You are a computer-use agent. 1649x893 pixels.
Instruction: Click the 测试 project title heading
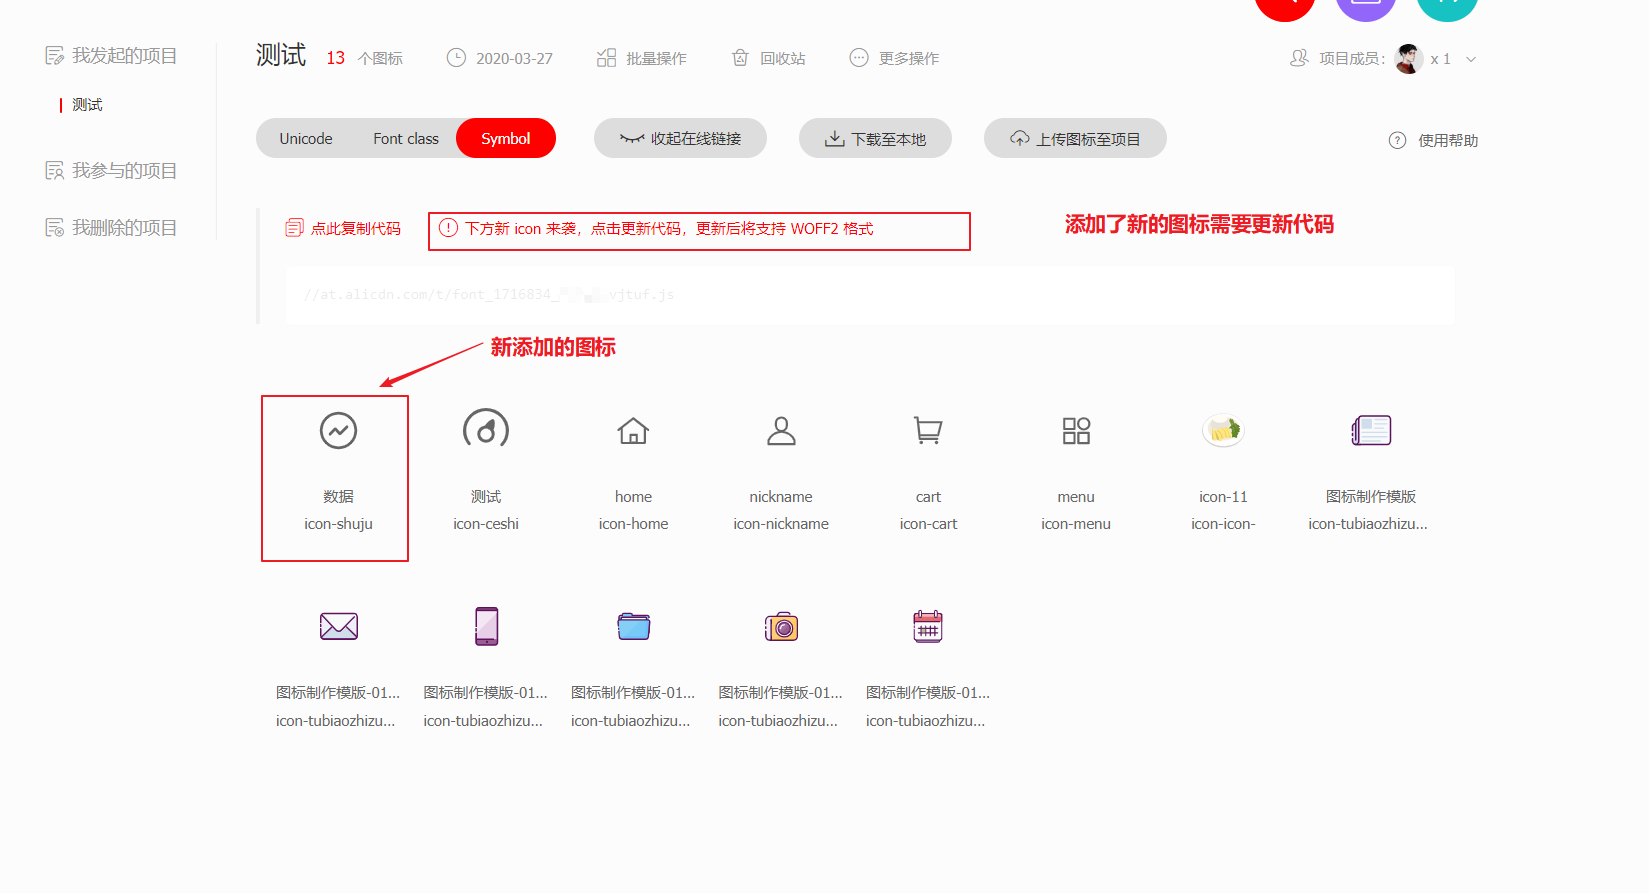tap(281, 55)
